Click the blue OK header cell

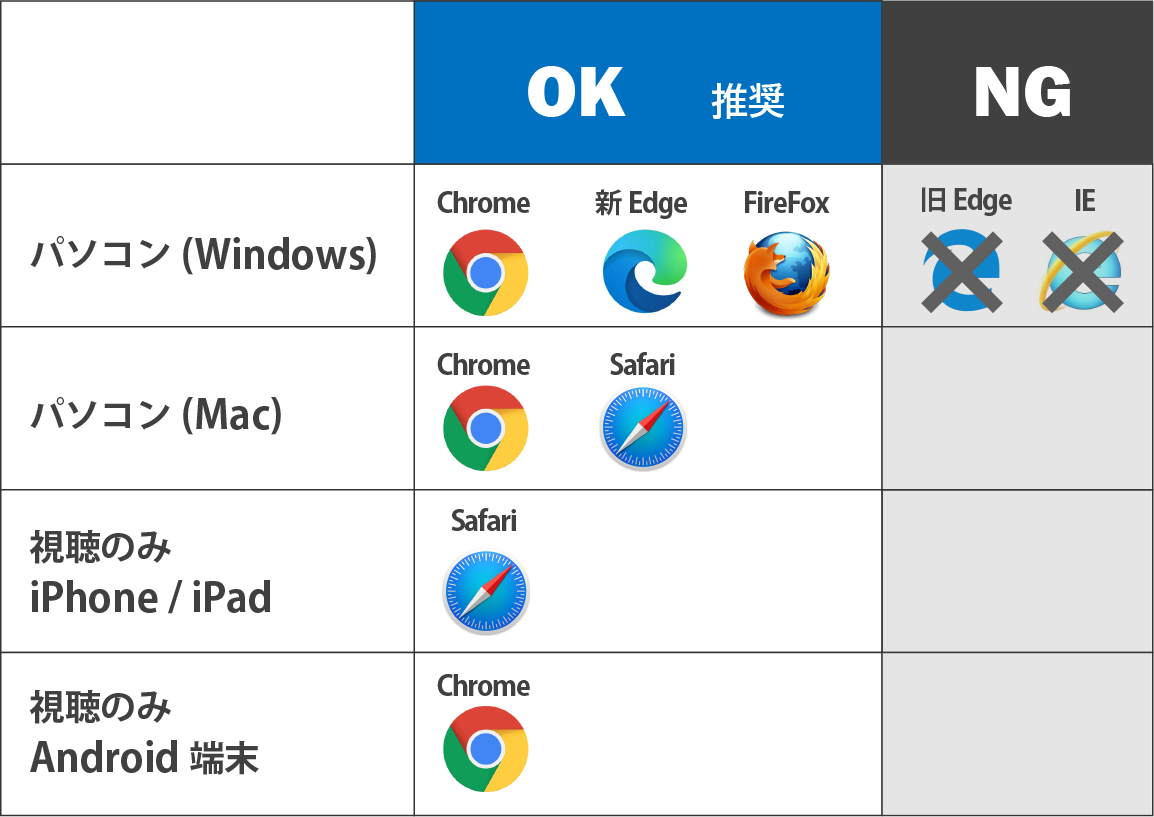(648, 82)
